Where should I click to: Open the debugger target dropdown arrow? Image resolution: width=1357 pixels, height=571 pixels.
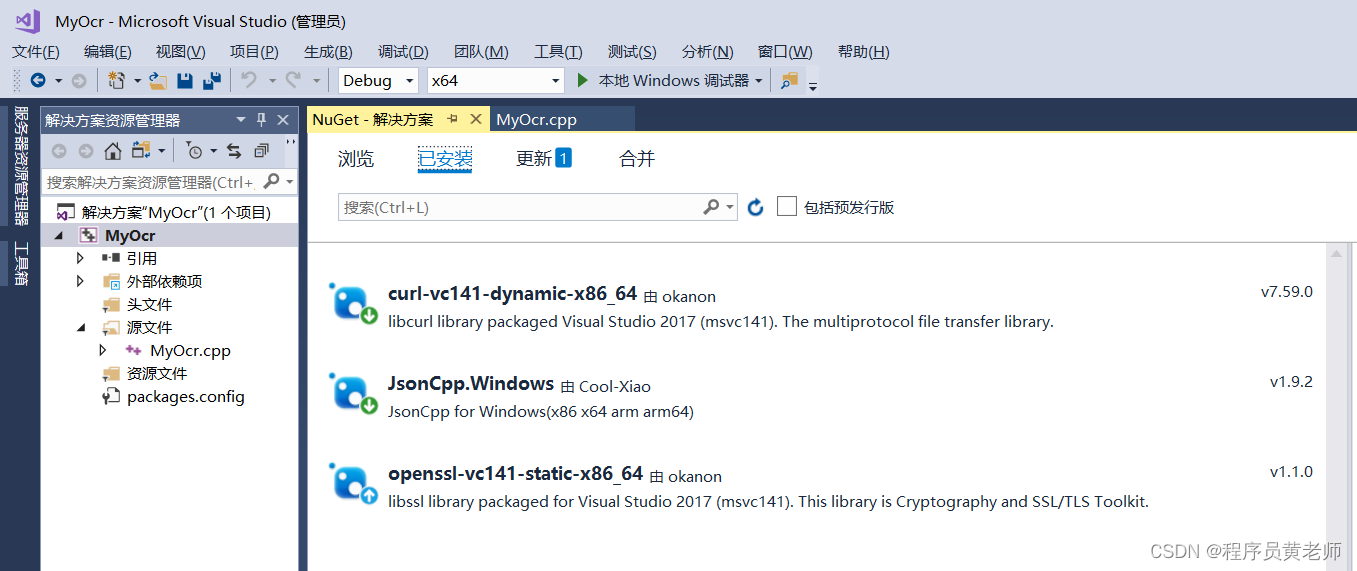758,81
